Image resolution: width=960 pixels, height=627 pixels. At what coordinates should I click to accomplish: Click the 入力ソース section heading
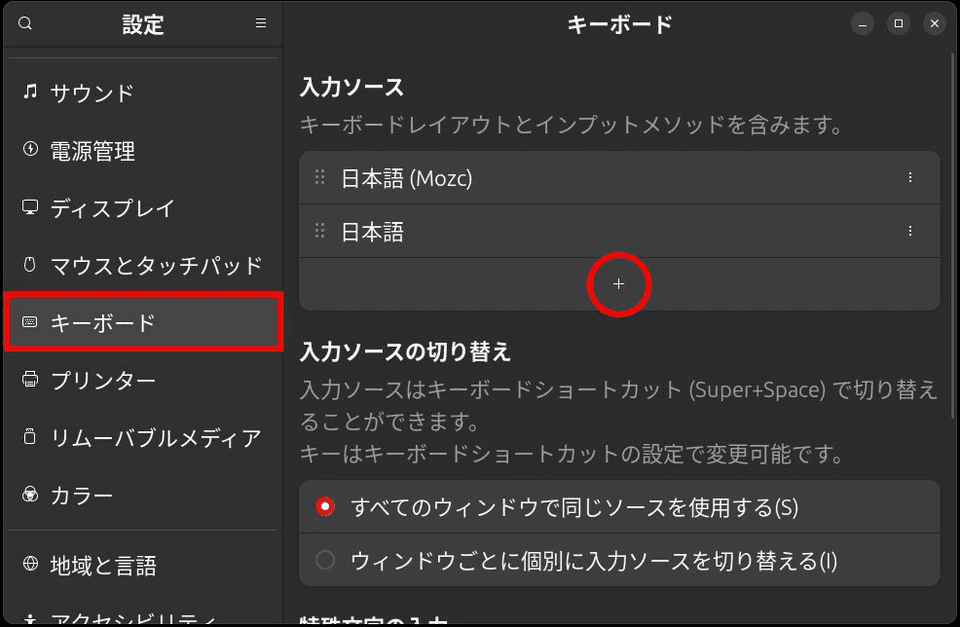pyautogui.click(x=353, y=86)
